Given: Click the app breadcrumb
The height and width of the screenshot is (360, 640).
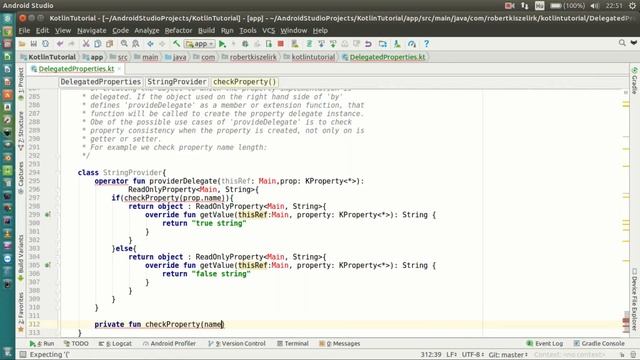Looking at the screenshot, I should (93, 57).
